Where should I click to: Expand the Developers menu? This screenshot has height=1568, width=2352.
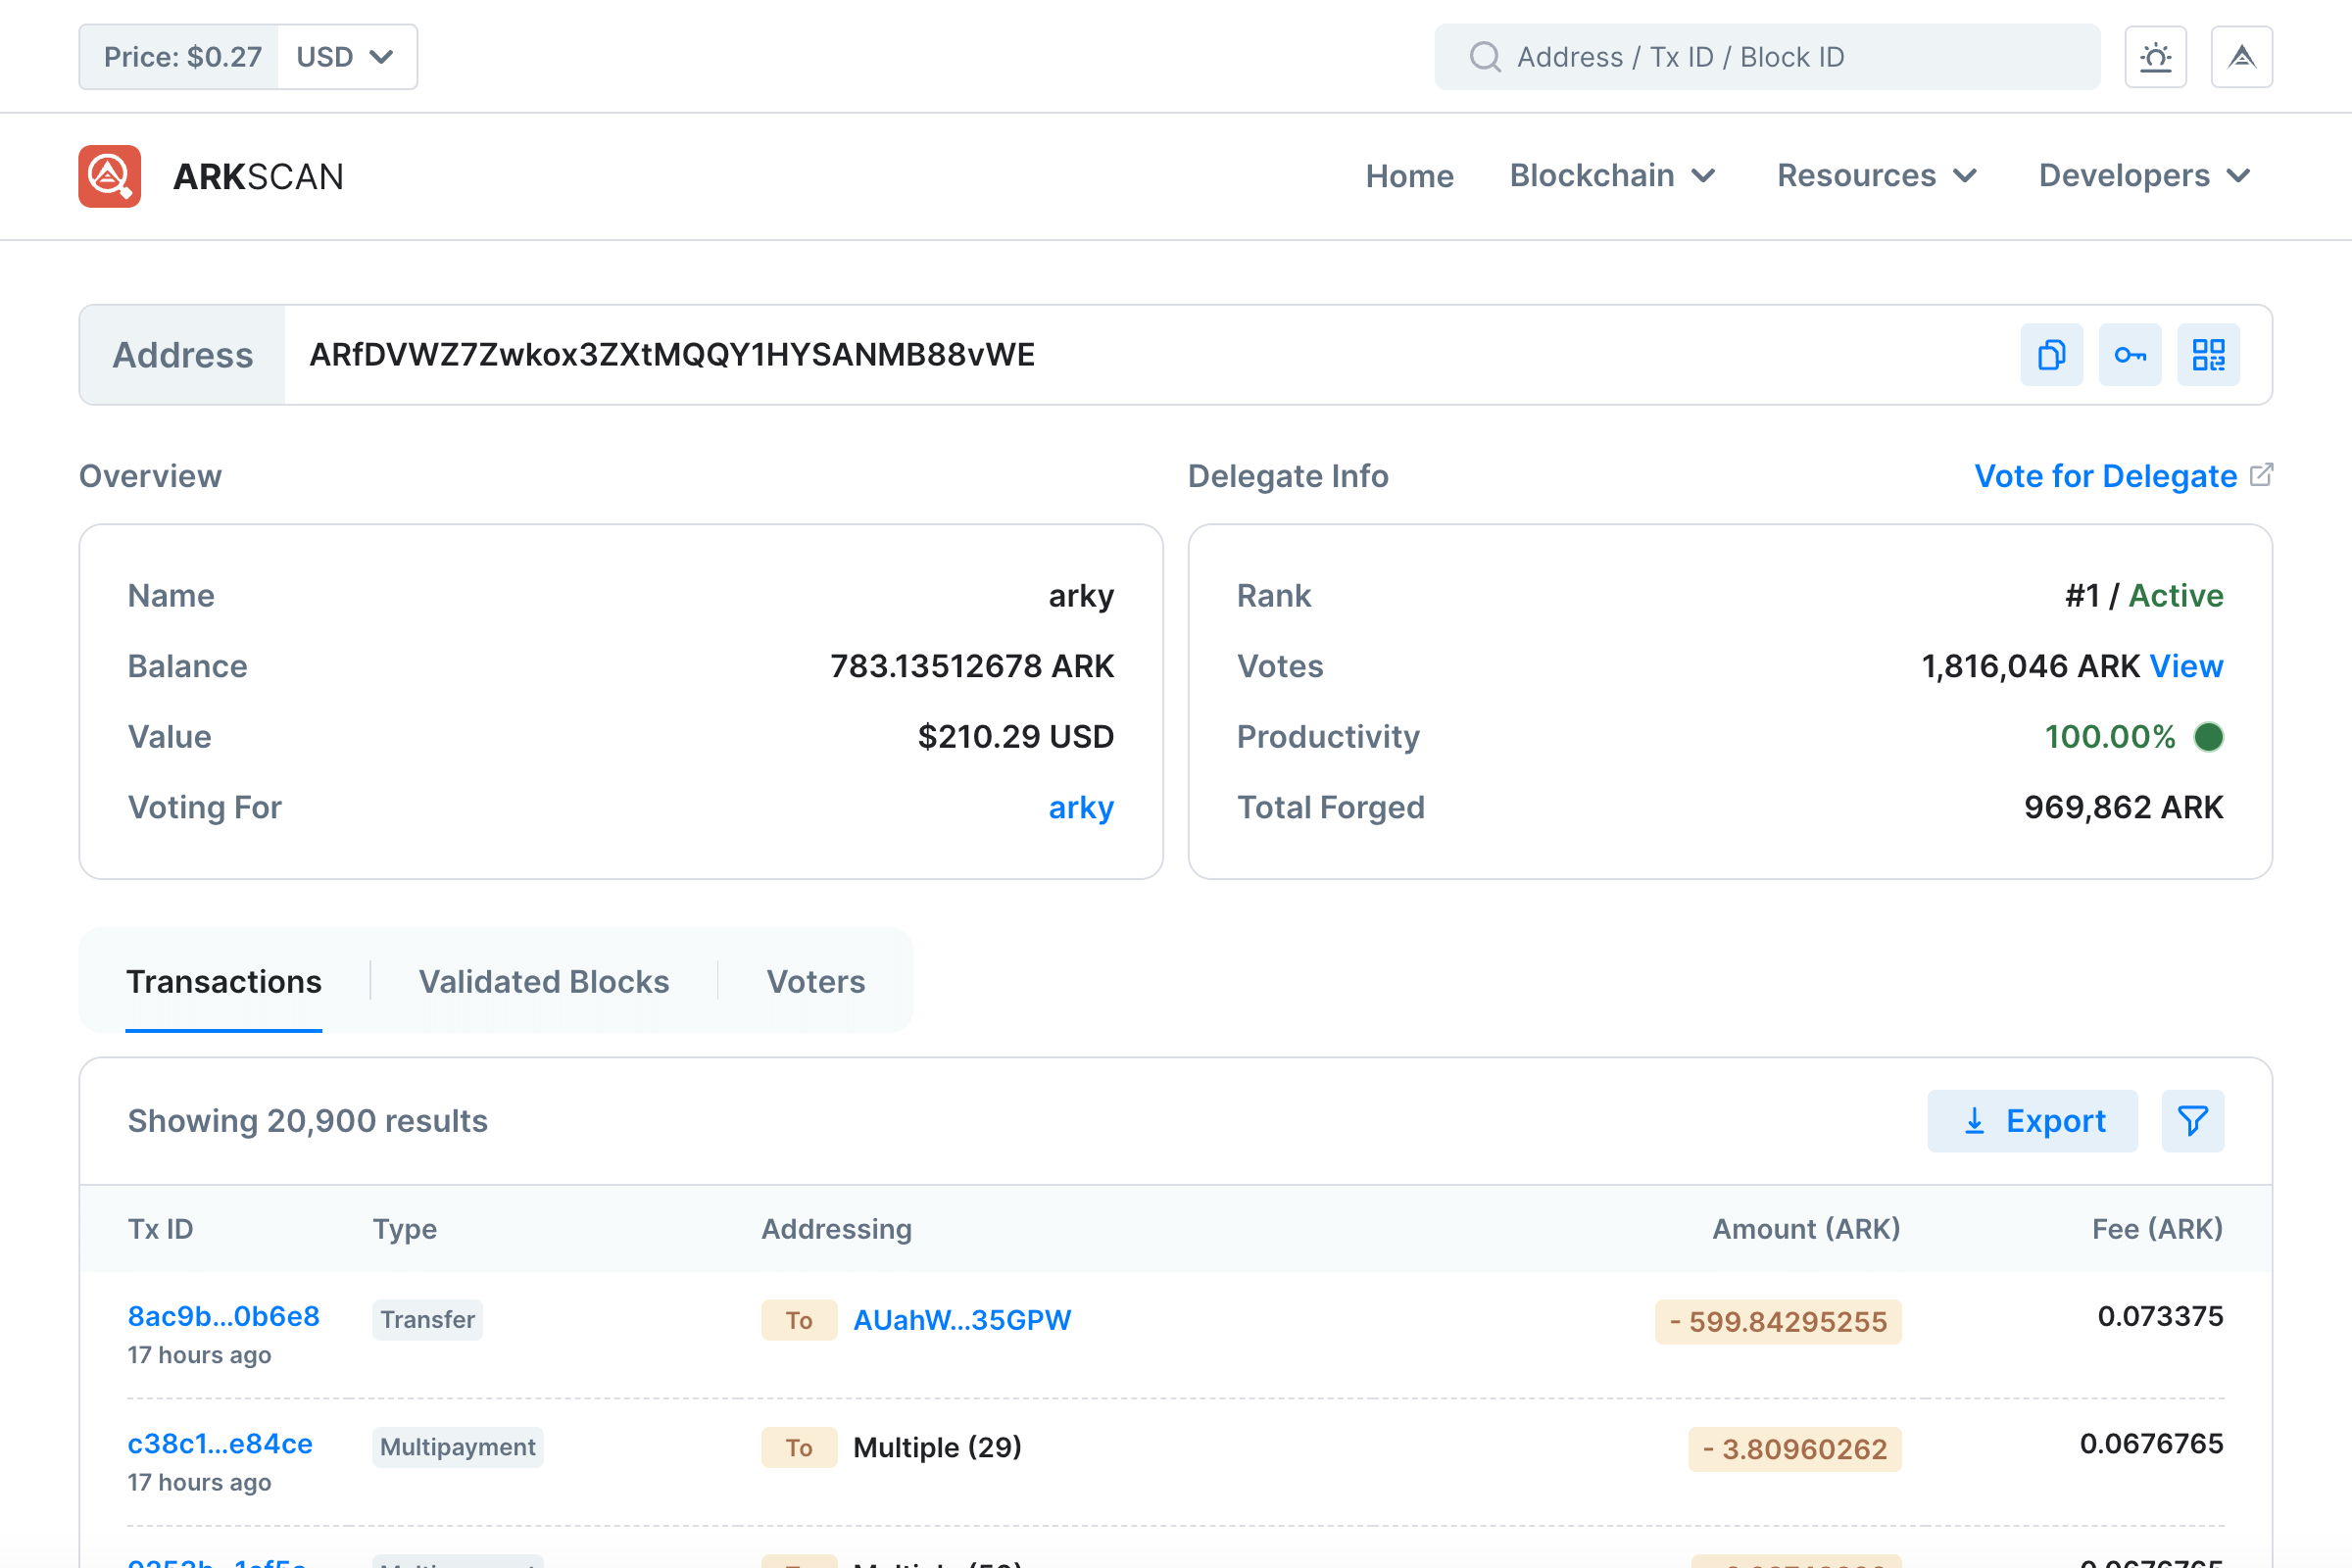(2144, 176)
